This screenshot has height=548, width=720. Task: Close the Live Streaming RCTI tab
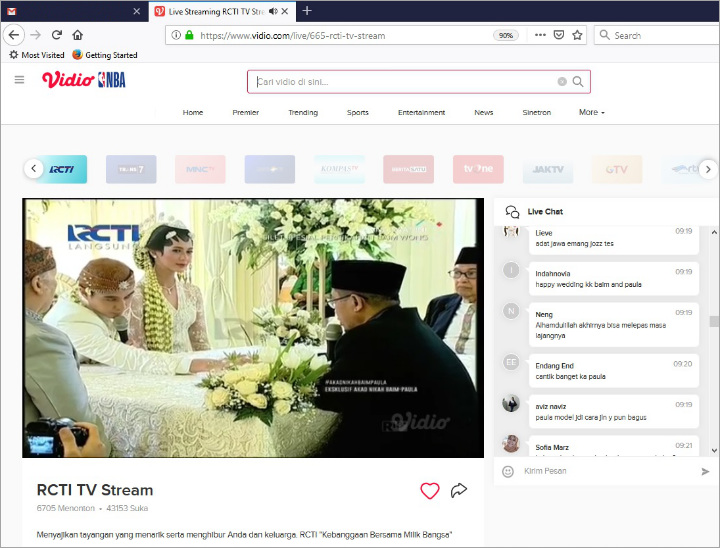pyautogui.click(x=285, y=11)
